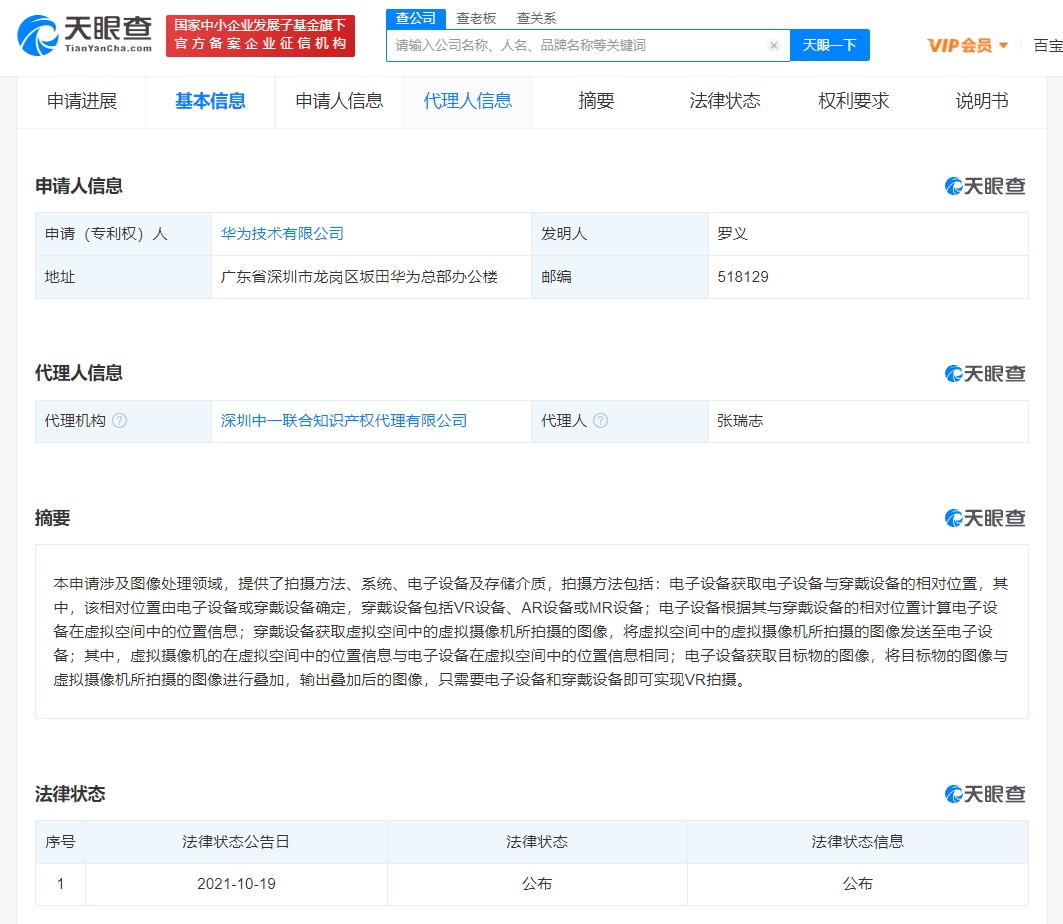
Task: Click the TianYanCha logo in header
Action: click(x=85, y=35)
